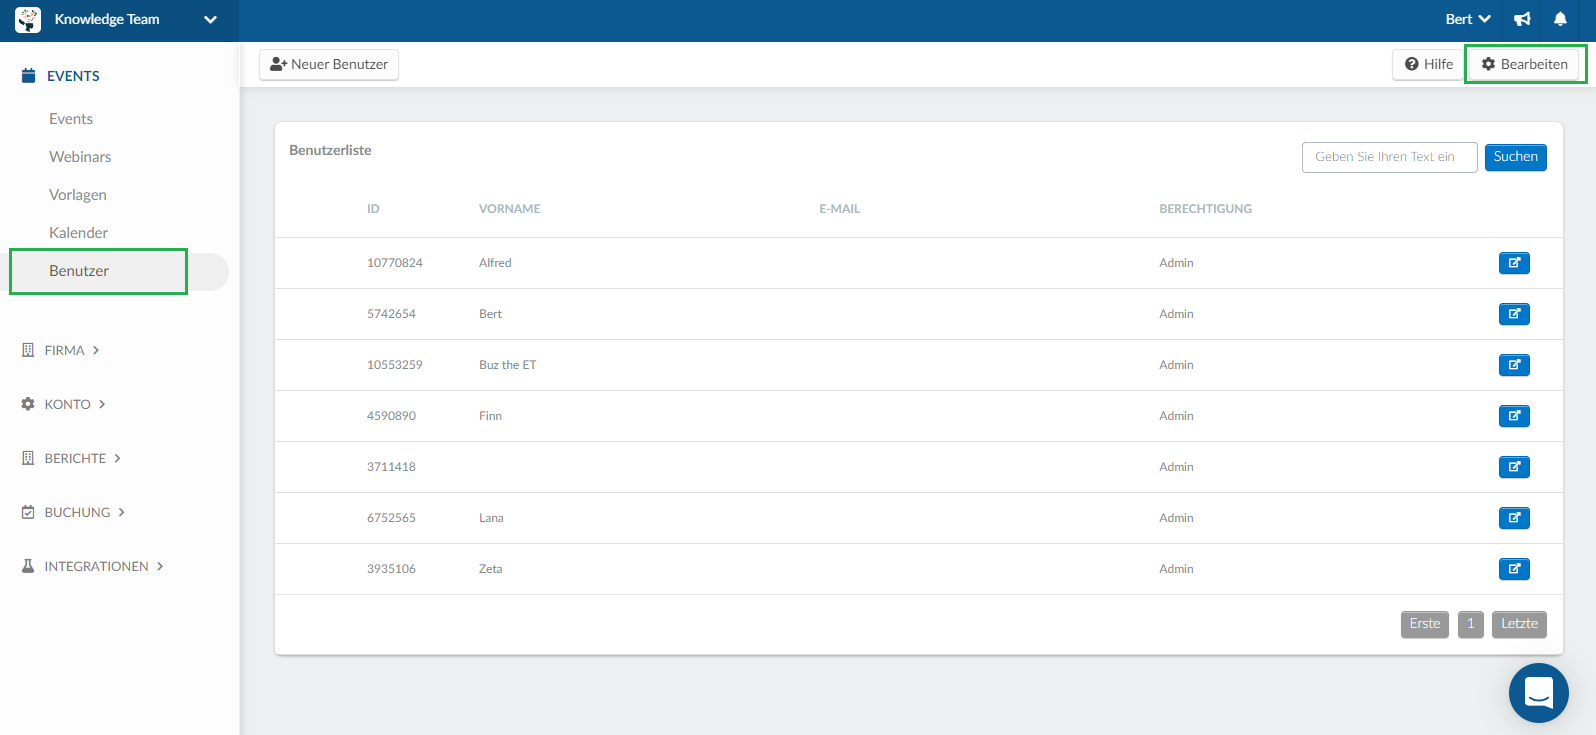Click the VORNAME column header
This screenshot has height=735, width=1596.
click(509, 209)
